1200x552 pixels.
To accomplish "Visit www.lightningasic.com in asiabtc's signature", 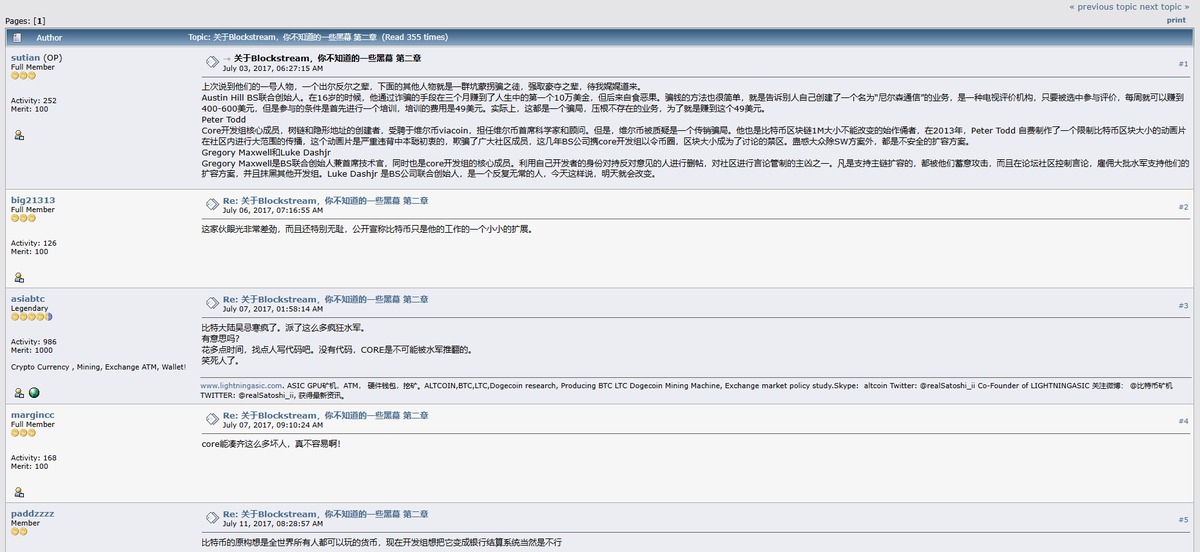I will (x=242, y=384).
